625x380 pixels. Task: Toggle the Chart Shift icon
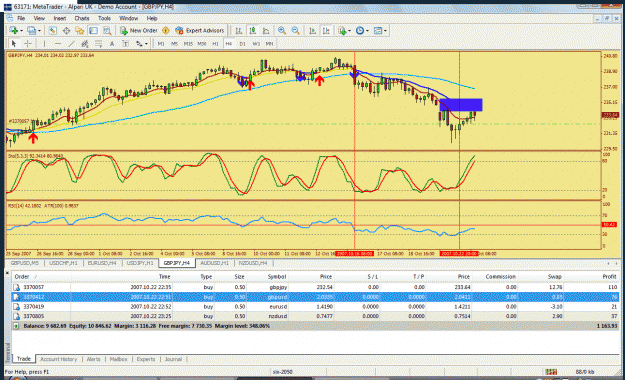326,30
